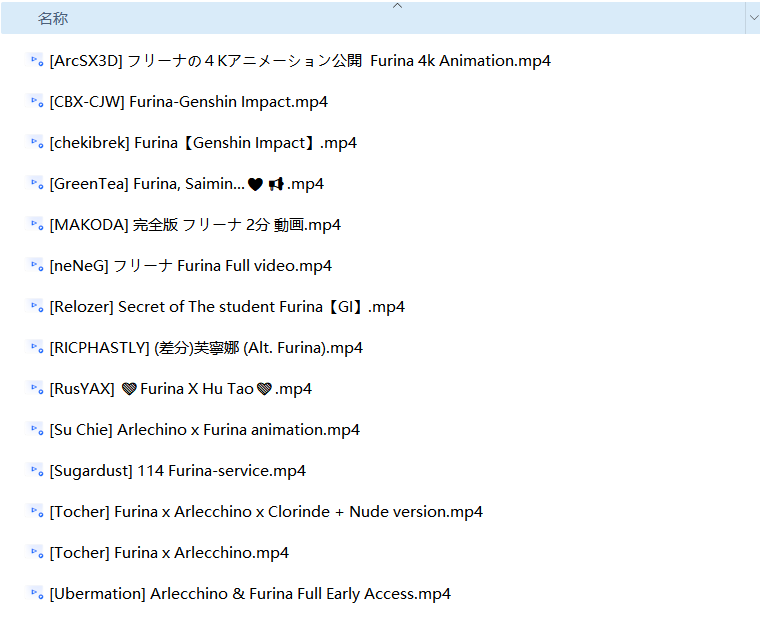Select Ubermation Arlecchino & Furina Full Early Access
The width and height of the screenshot is (760, 620).
point(250,594)
